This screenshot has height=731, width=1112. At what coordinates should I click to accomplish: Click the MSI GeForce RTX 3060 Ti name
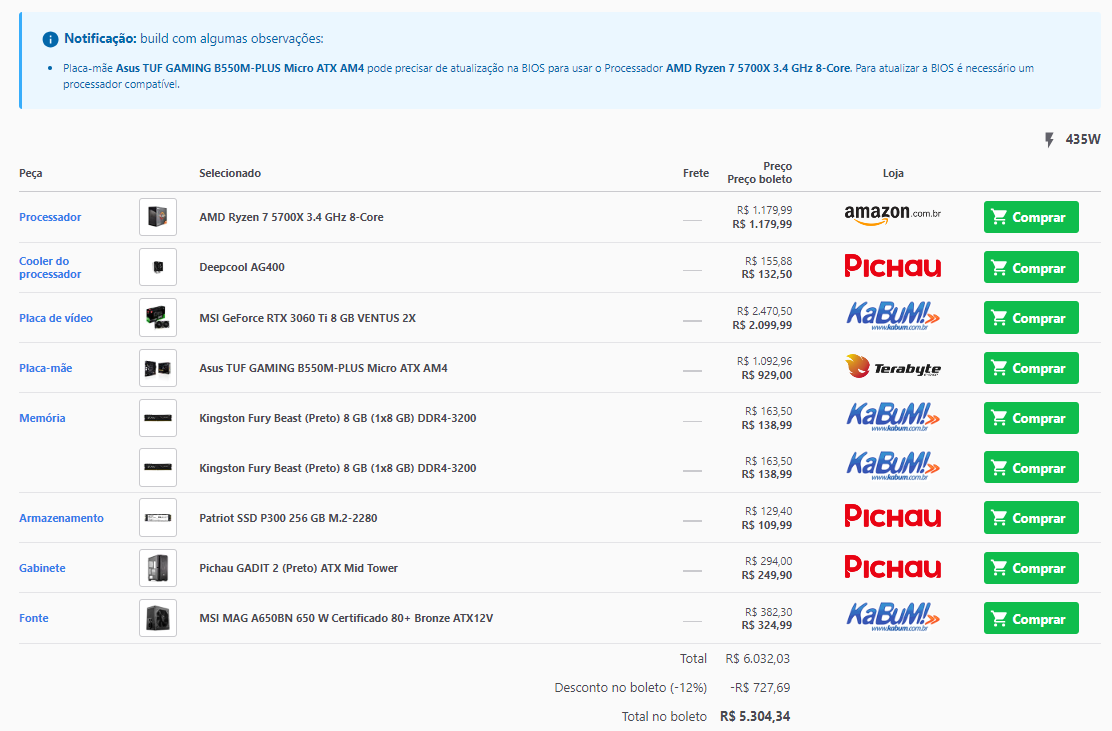click(x=308, y=318)
